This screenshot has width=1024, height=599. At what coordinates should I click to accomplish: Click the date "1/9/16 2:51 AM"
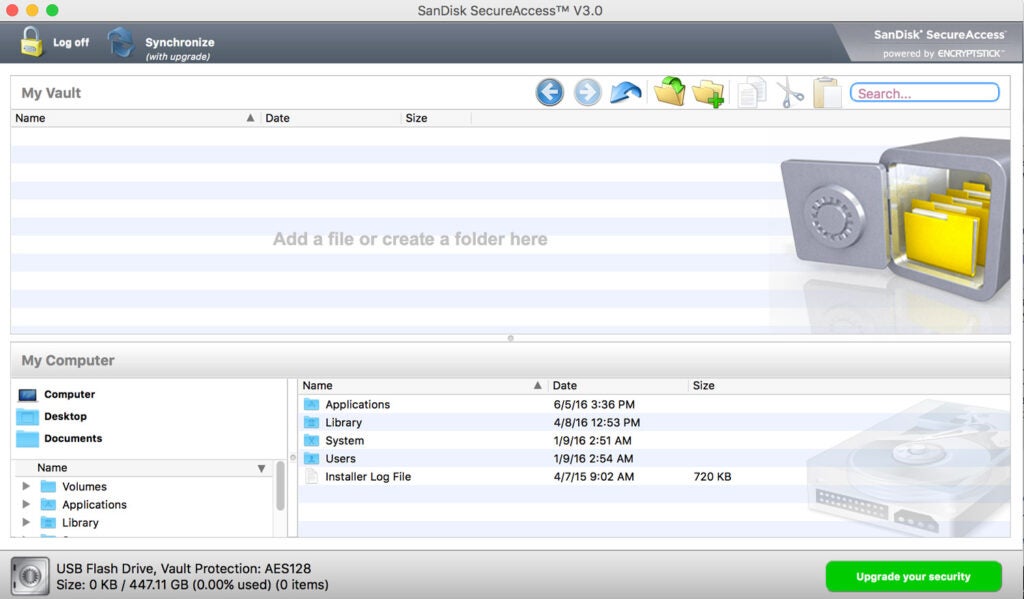point(592,441)
